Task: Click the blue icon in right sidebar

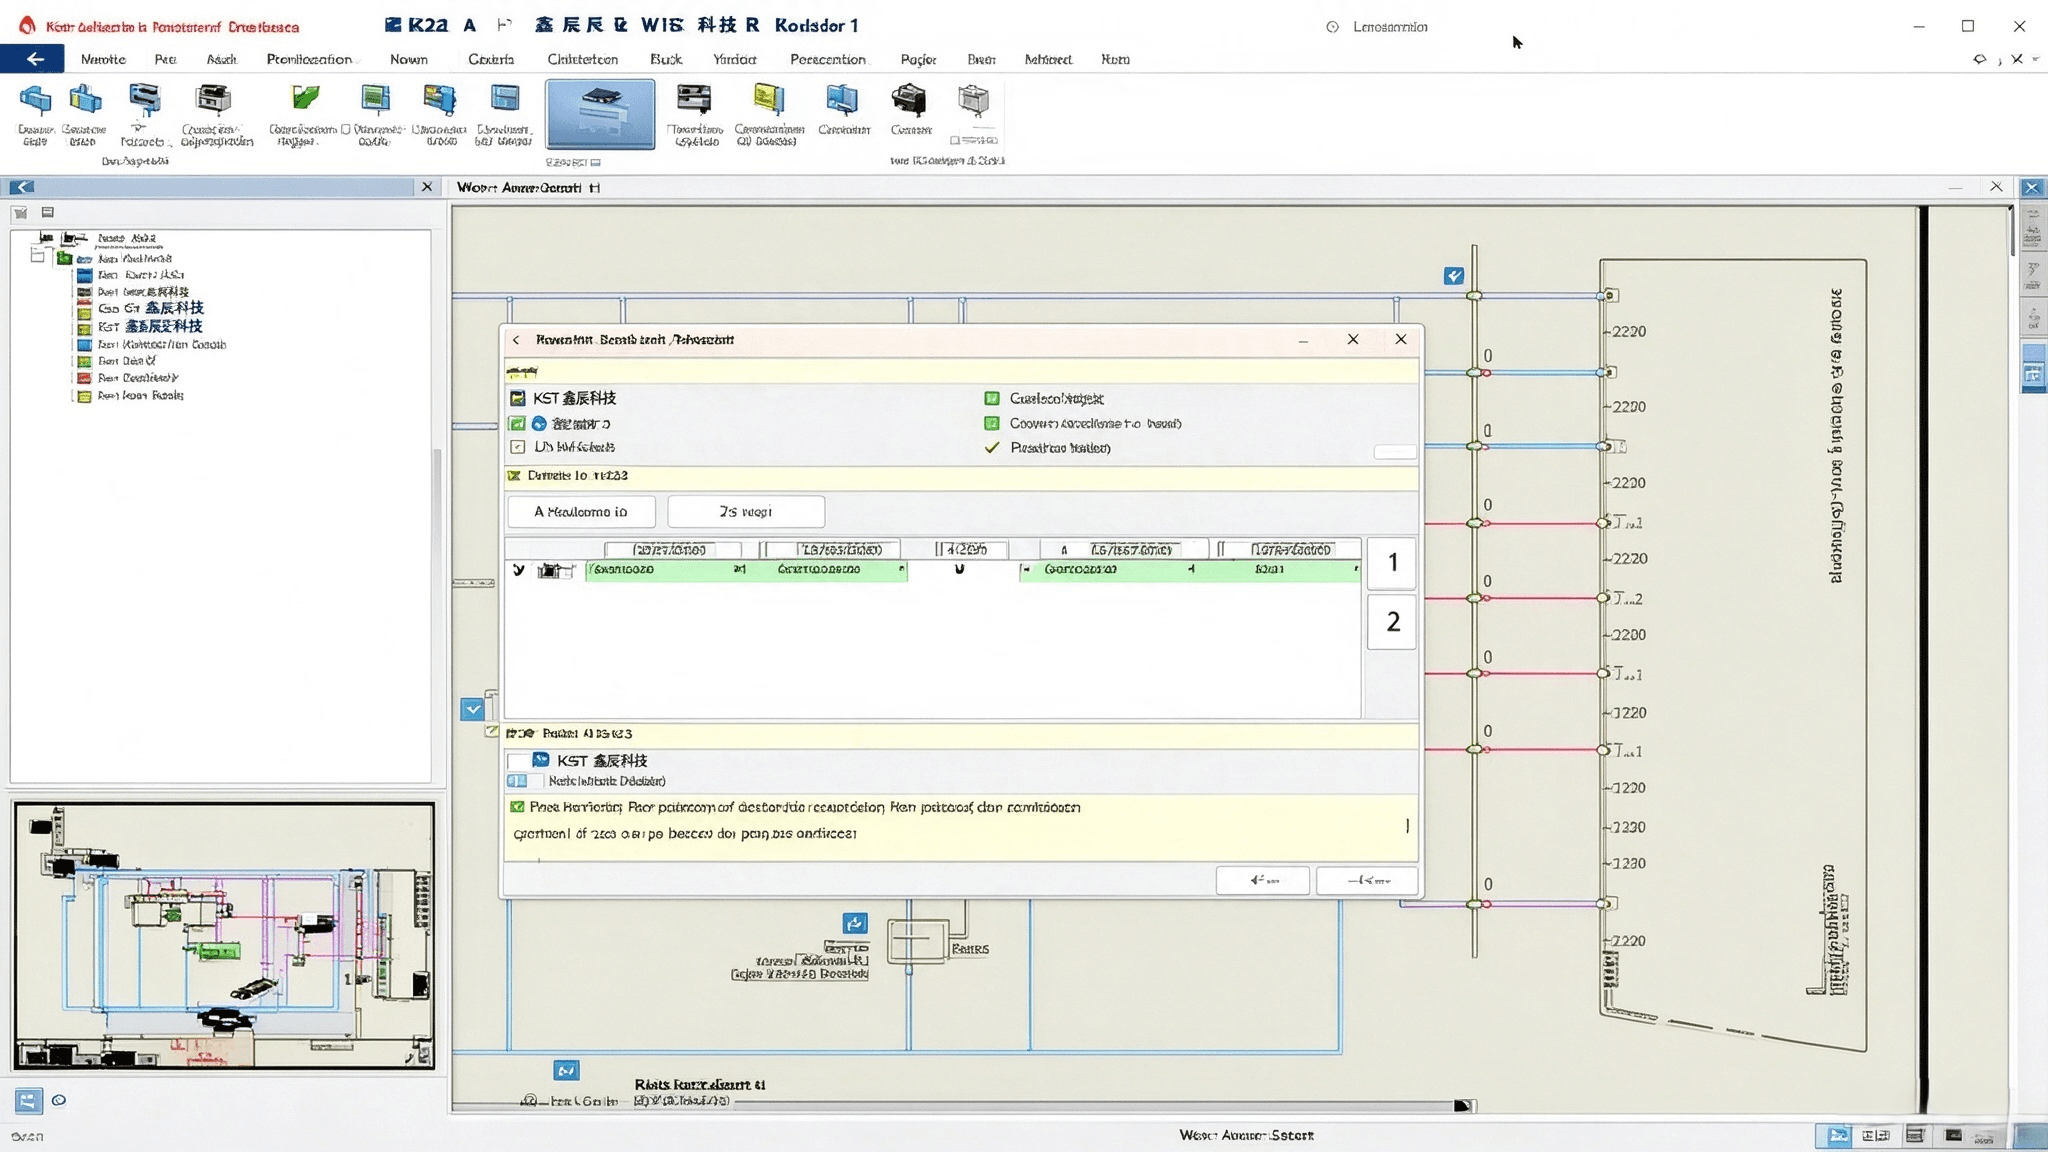Action: tap(2033, 375)
